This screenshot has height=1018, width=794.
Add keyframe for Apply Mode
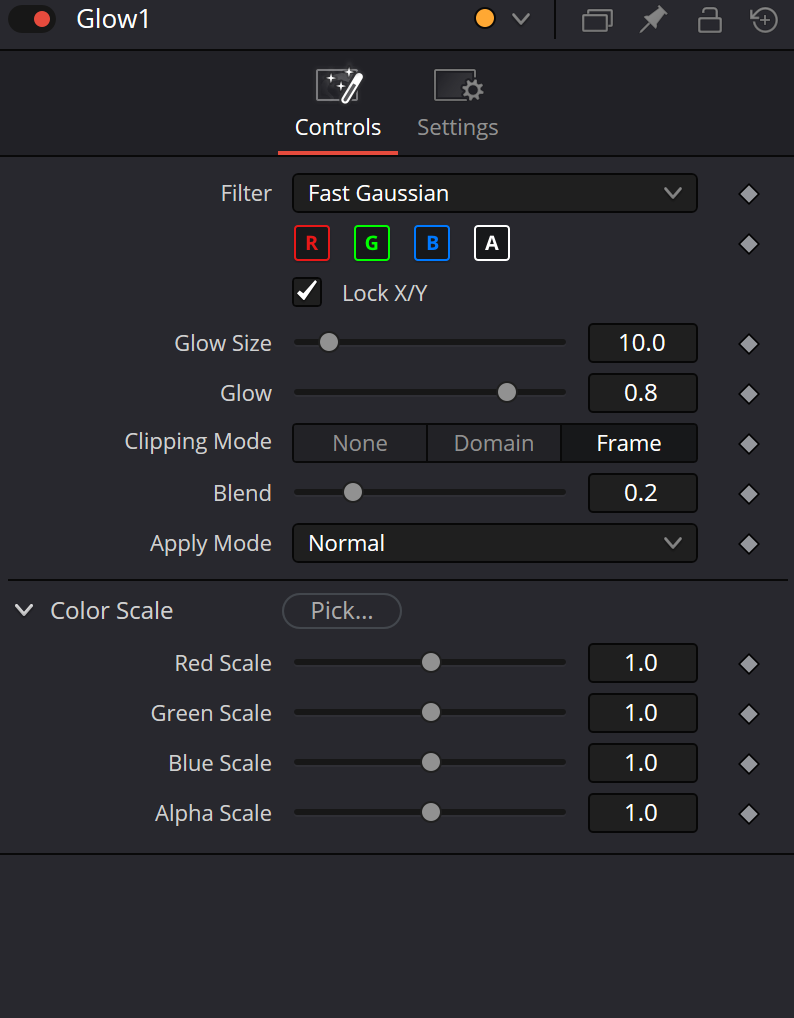(749, 544)
